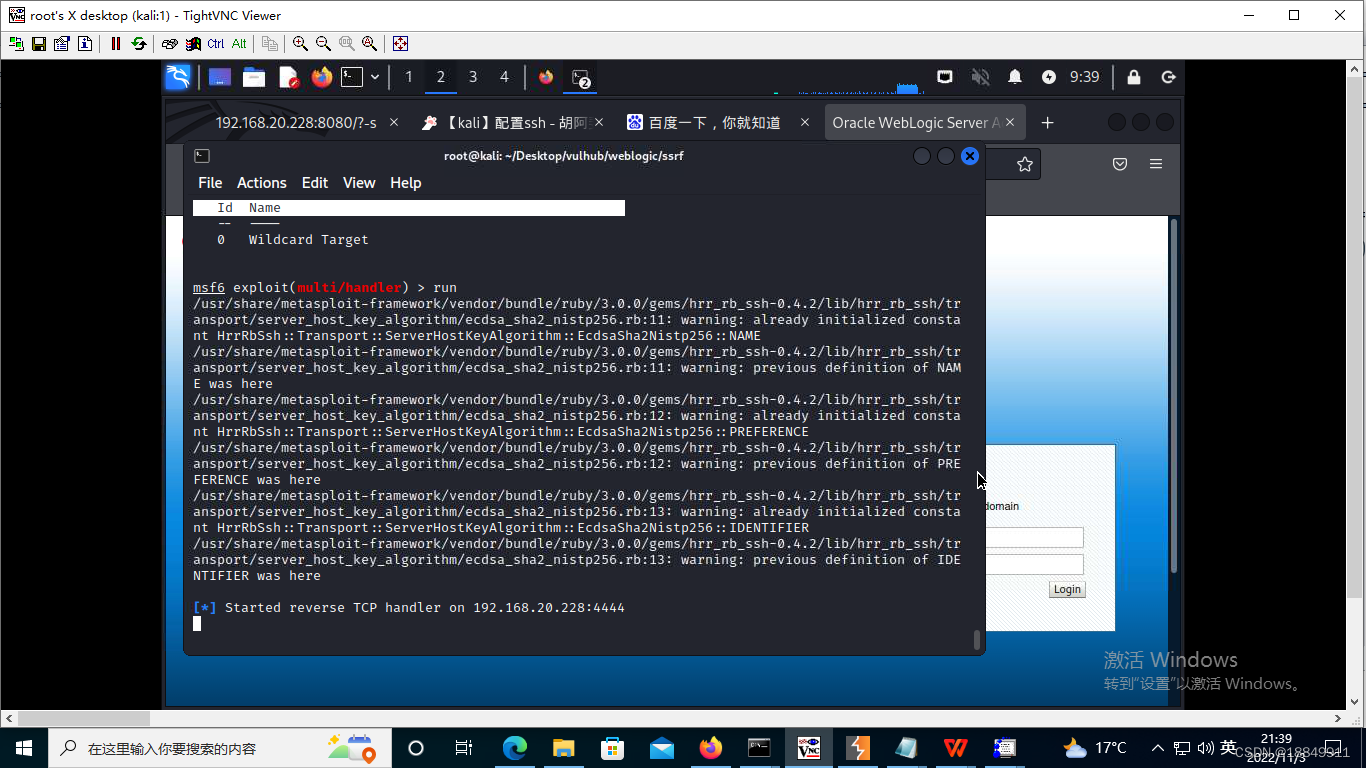
Task: Show VNC connection info icon
Action: (85, 44)
